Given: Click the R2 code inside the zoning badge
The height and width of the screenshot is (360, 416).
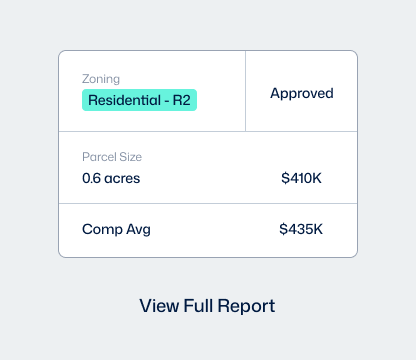Looking at the screenshot, I should [182, 100].
